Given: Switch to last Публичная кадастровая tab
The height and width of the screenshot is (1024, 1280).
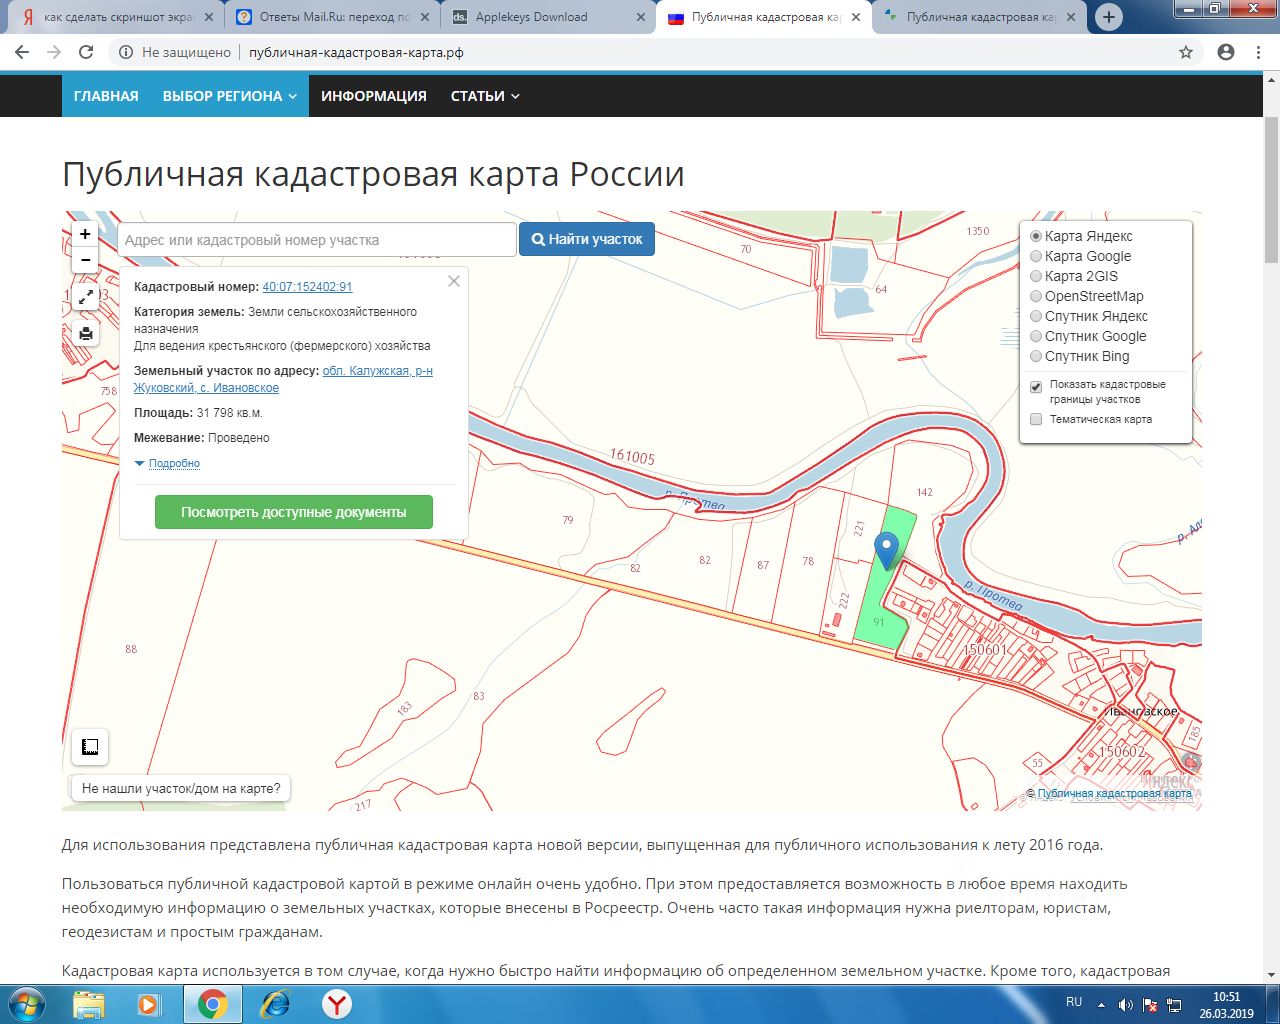Looking at the screenshot, I should tap(980, 17).
